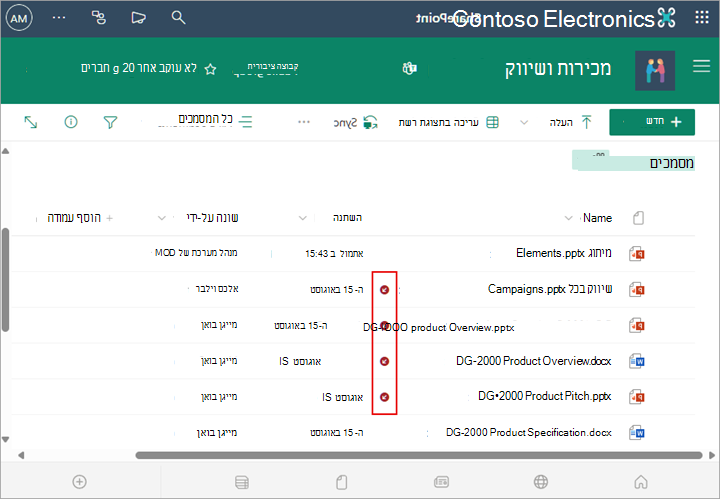This screenshot has height=499, width=720.
Task: Click the horizontal scrollbar thumb
Action: [419, 455]
